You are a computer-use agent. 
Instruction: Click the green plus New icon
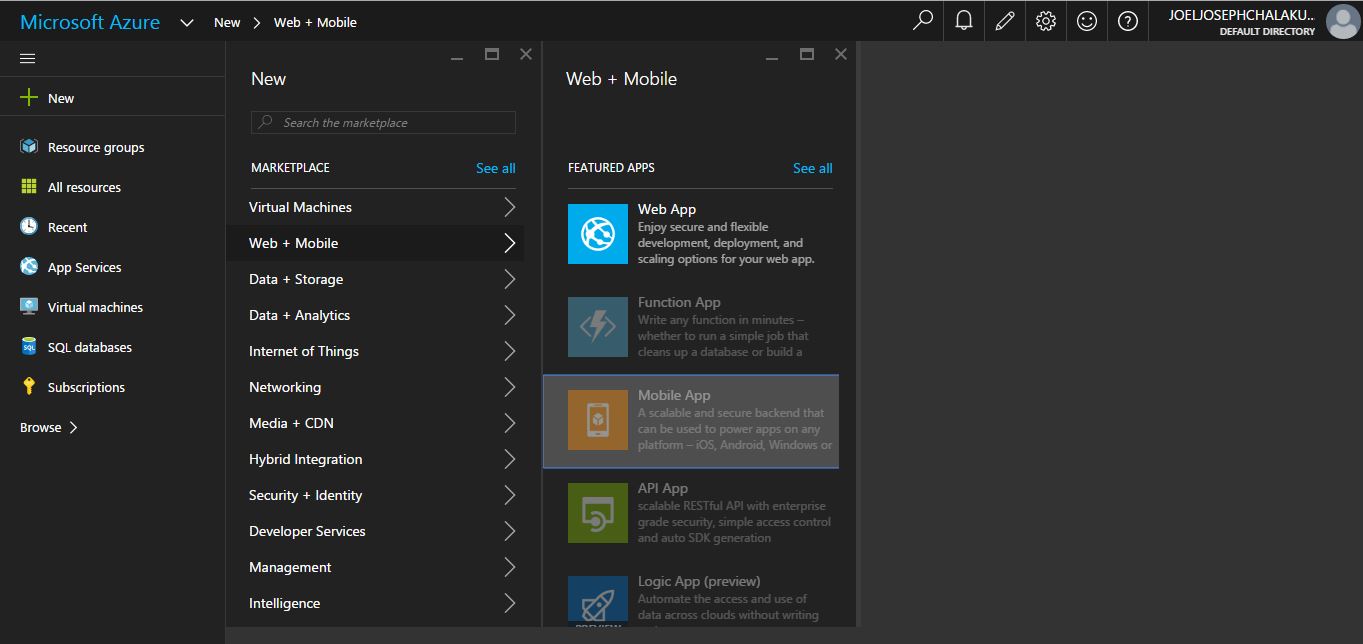[29, 98]
